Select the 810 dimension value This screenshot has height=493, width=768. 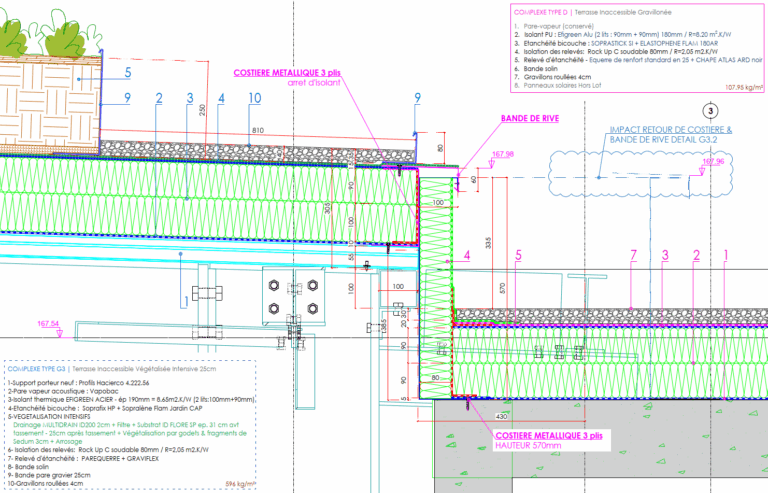tap(258, 131)
